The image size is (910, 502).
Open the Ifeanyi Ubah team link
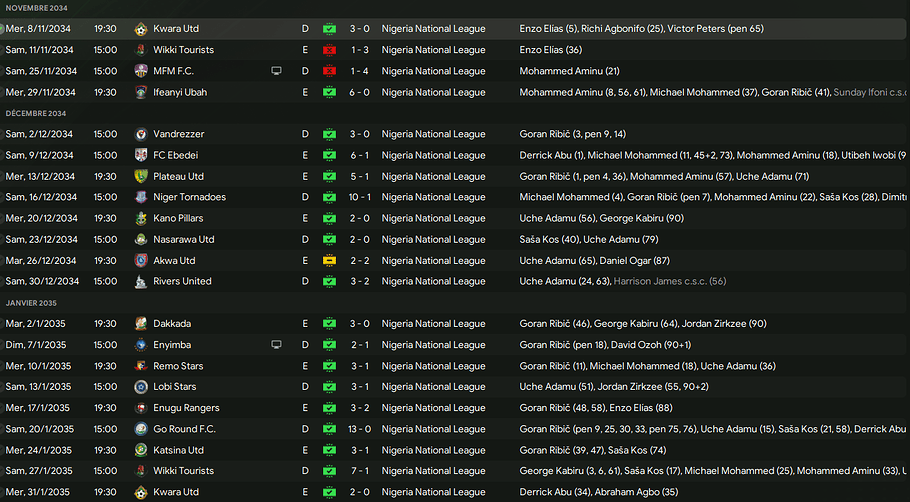point(180,92)
